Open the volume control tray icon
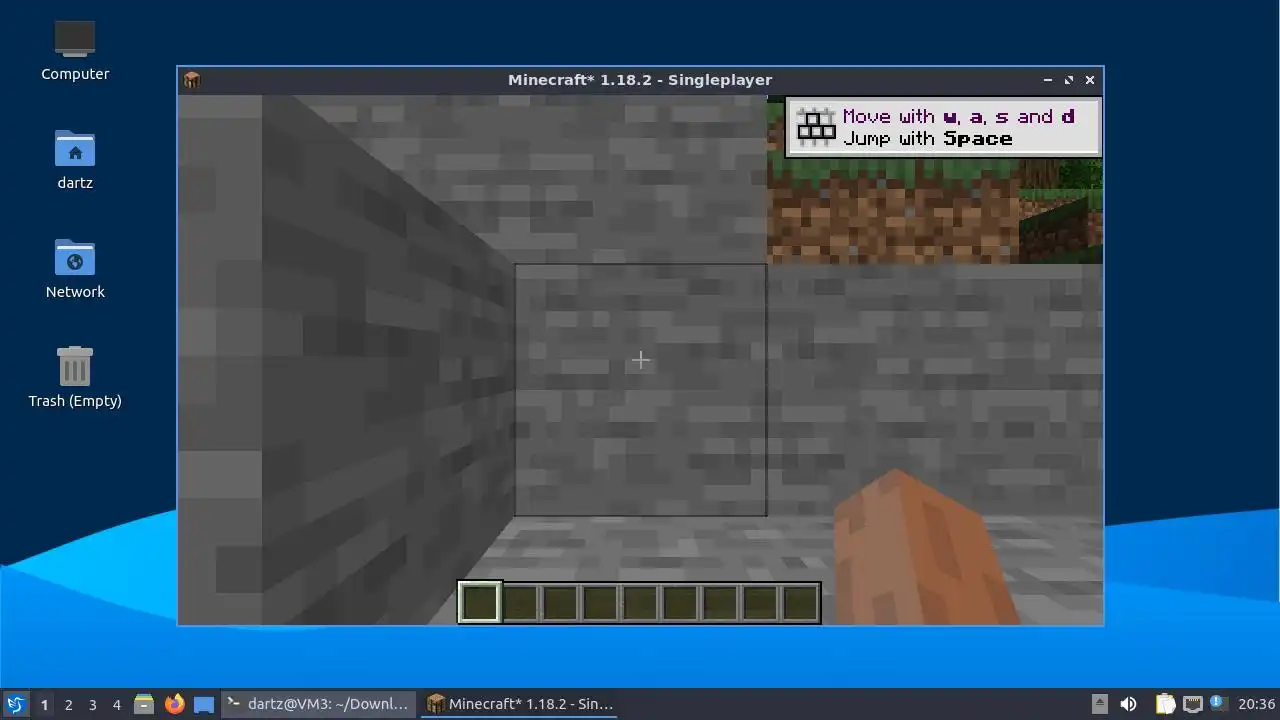The height and width of the screenshot is (720, 1280). coord(1128,704)
